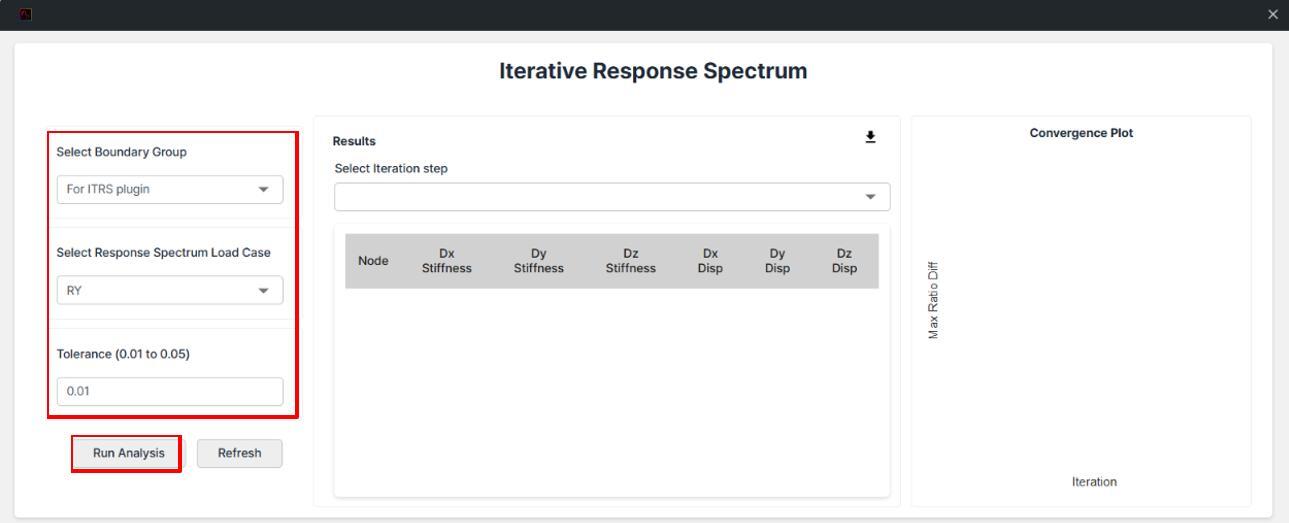Click the Iteration axis label
Image resolution: width=1289 pixels, height=523 pixels.
pos(1094,482)
